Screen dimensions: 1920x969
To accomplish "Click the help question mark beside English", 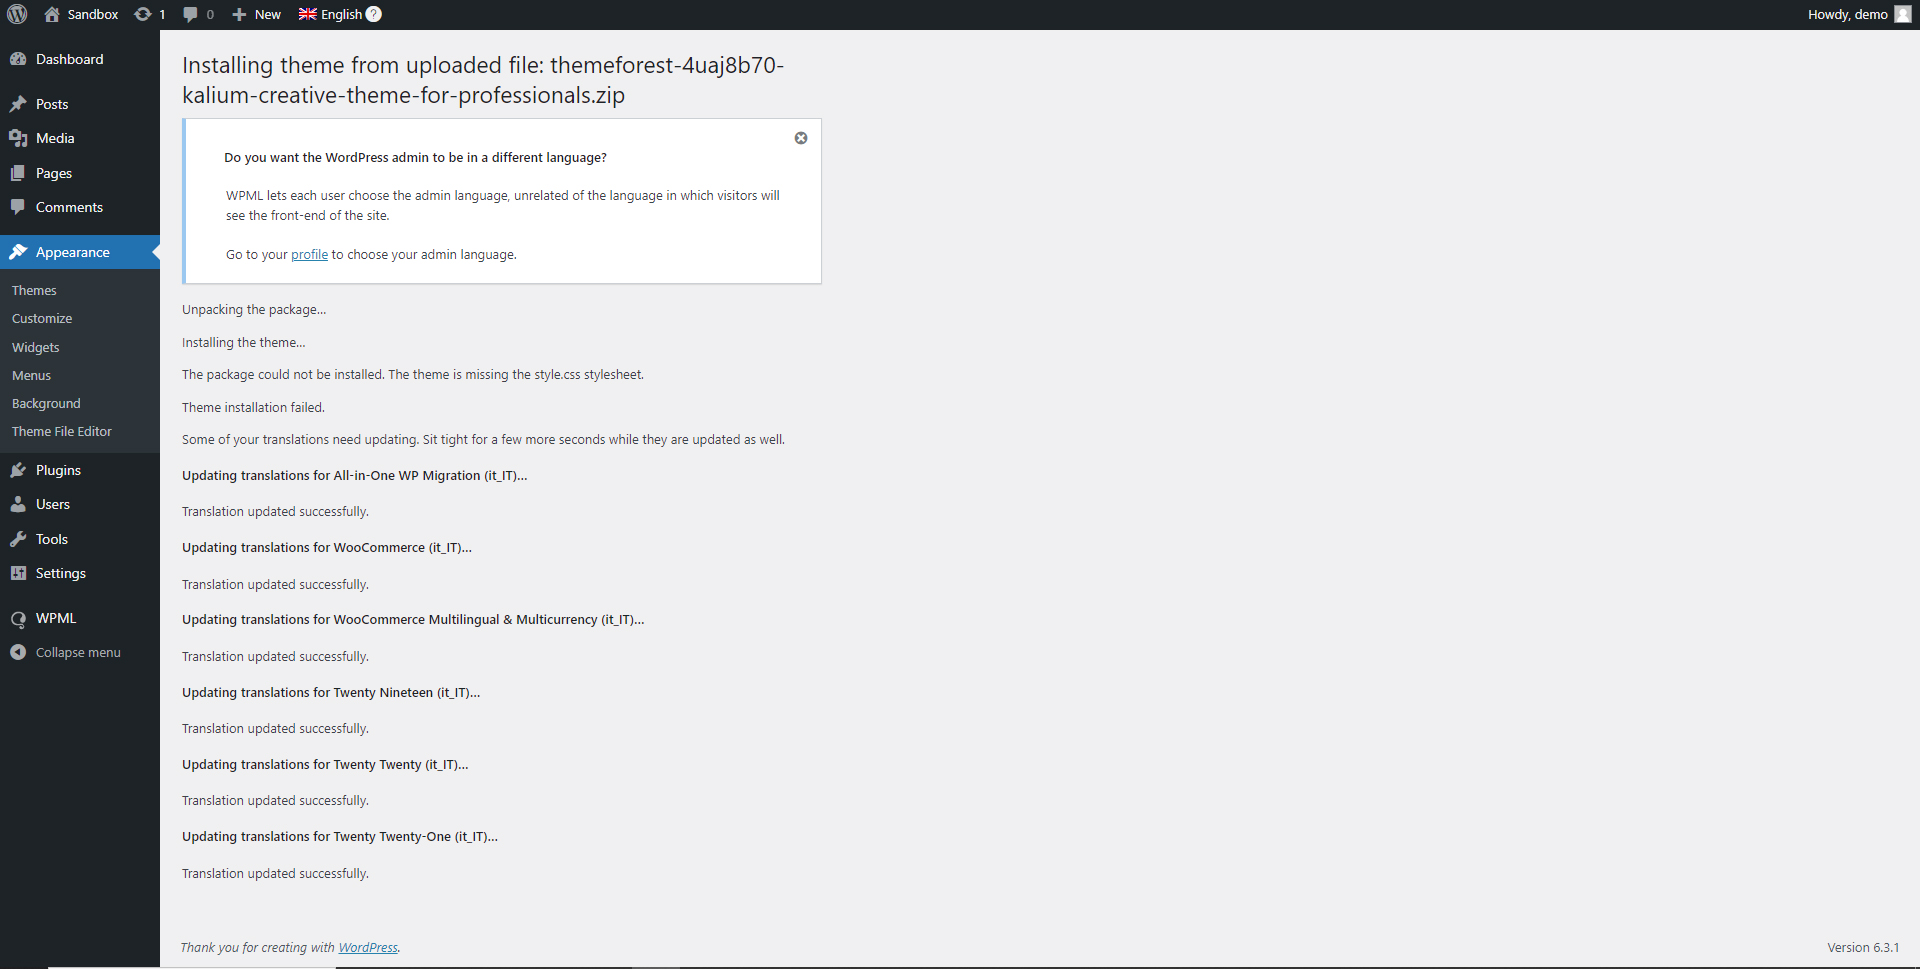I will click(x=374, y=14).
